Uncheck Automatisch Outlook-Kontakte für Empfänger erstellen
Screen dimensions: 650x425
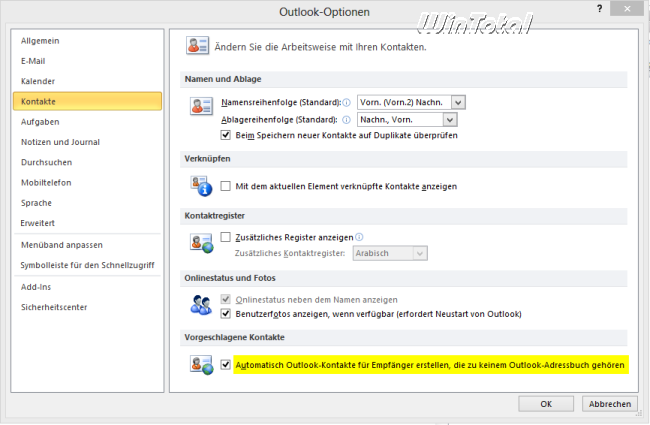[226, 365]
